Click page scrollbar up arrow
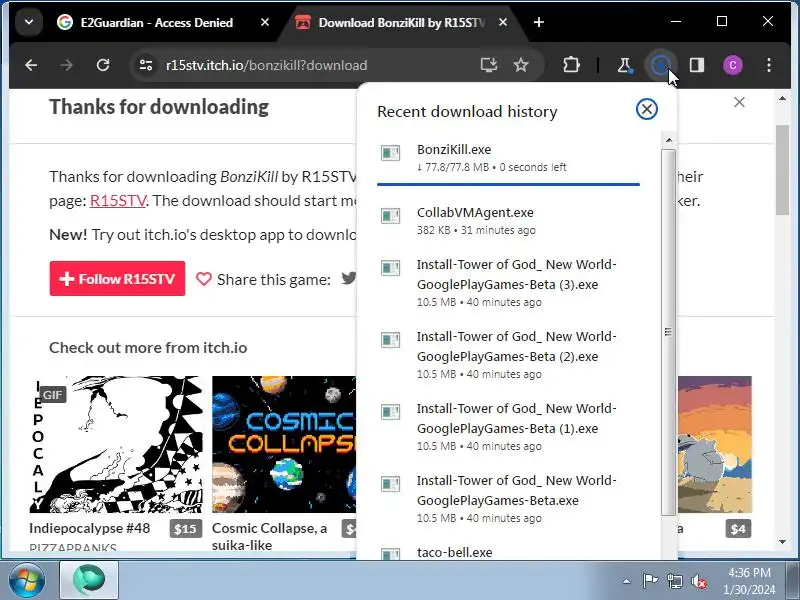Viewport: 800px width, 600px height. (783, 98)
